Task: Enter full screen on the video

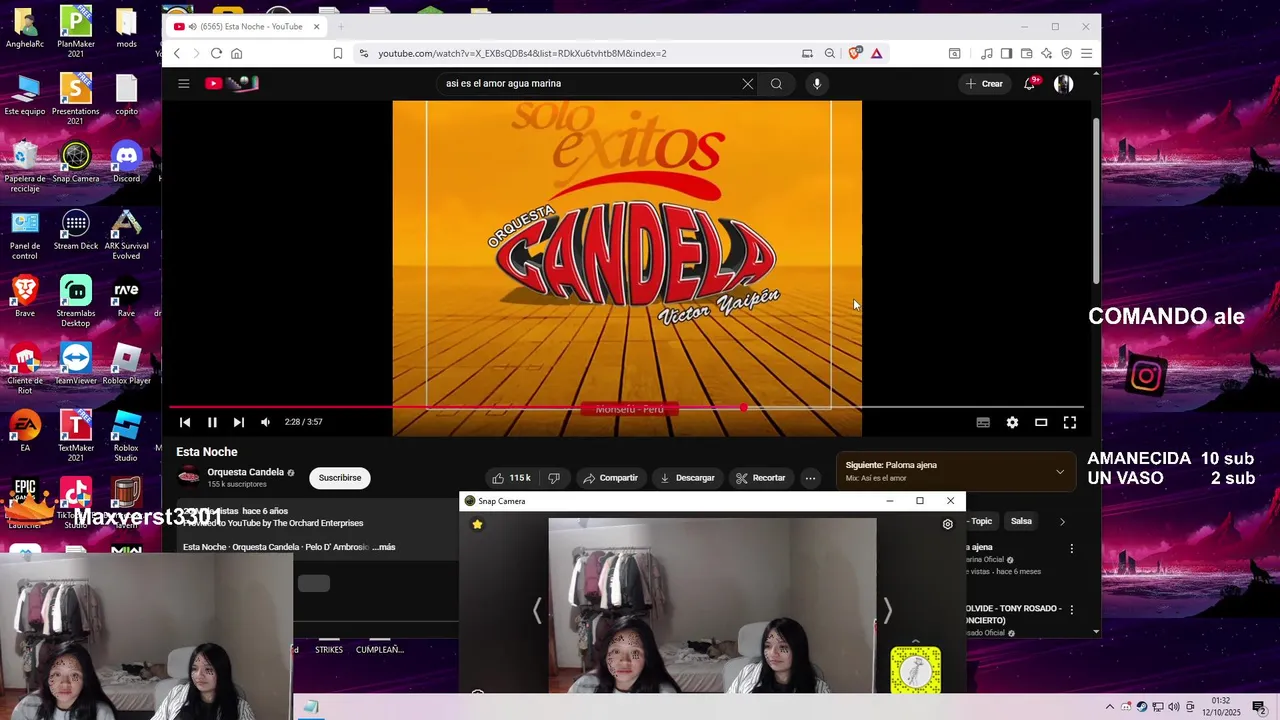Action: click(x=1070, y=423)
